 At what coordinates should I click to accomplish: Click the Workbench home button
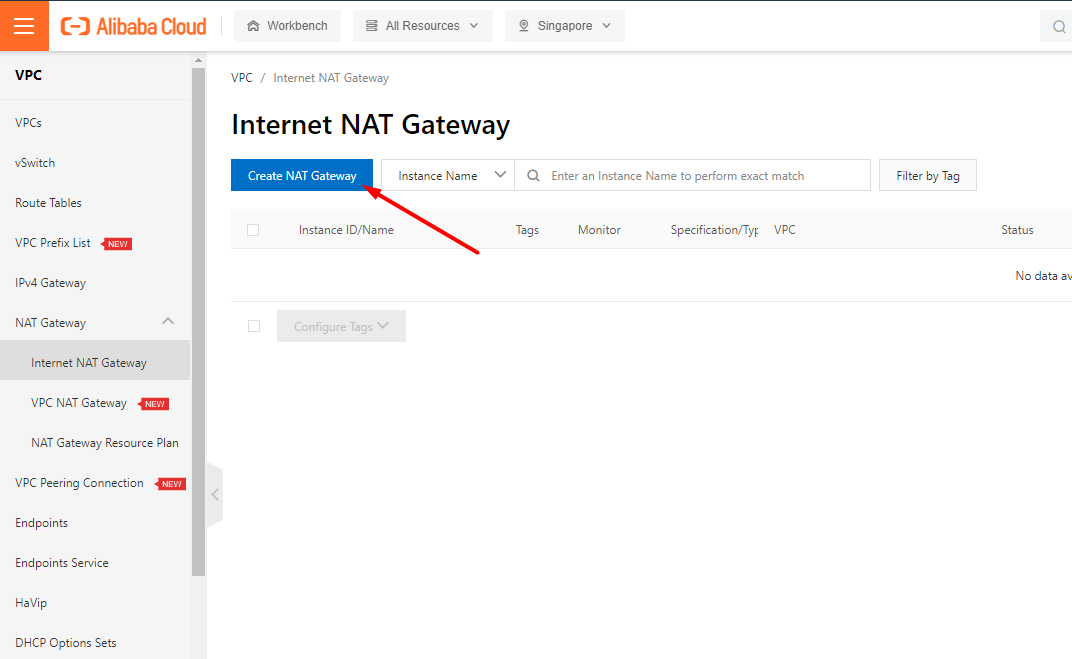(287, 26)
